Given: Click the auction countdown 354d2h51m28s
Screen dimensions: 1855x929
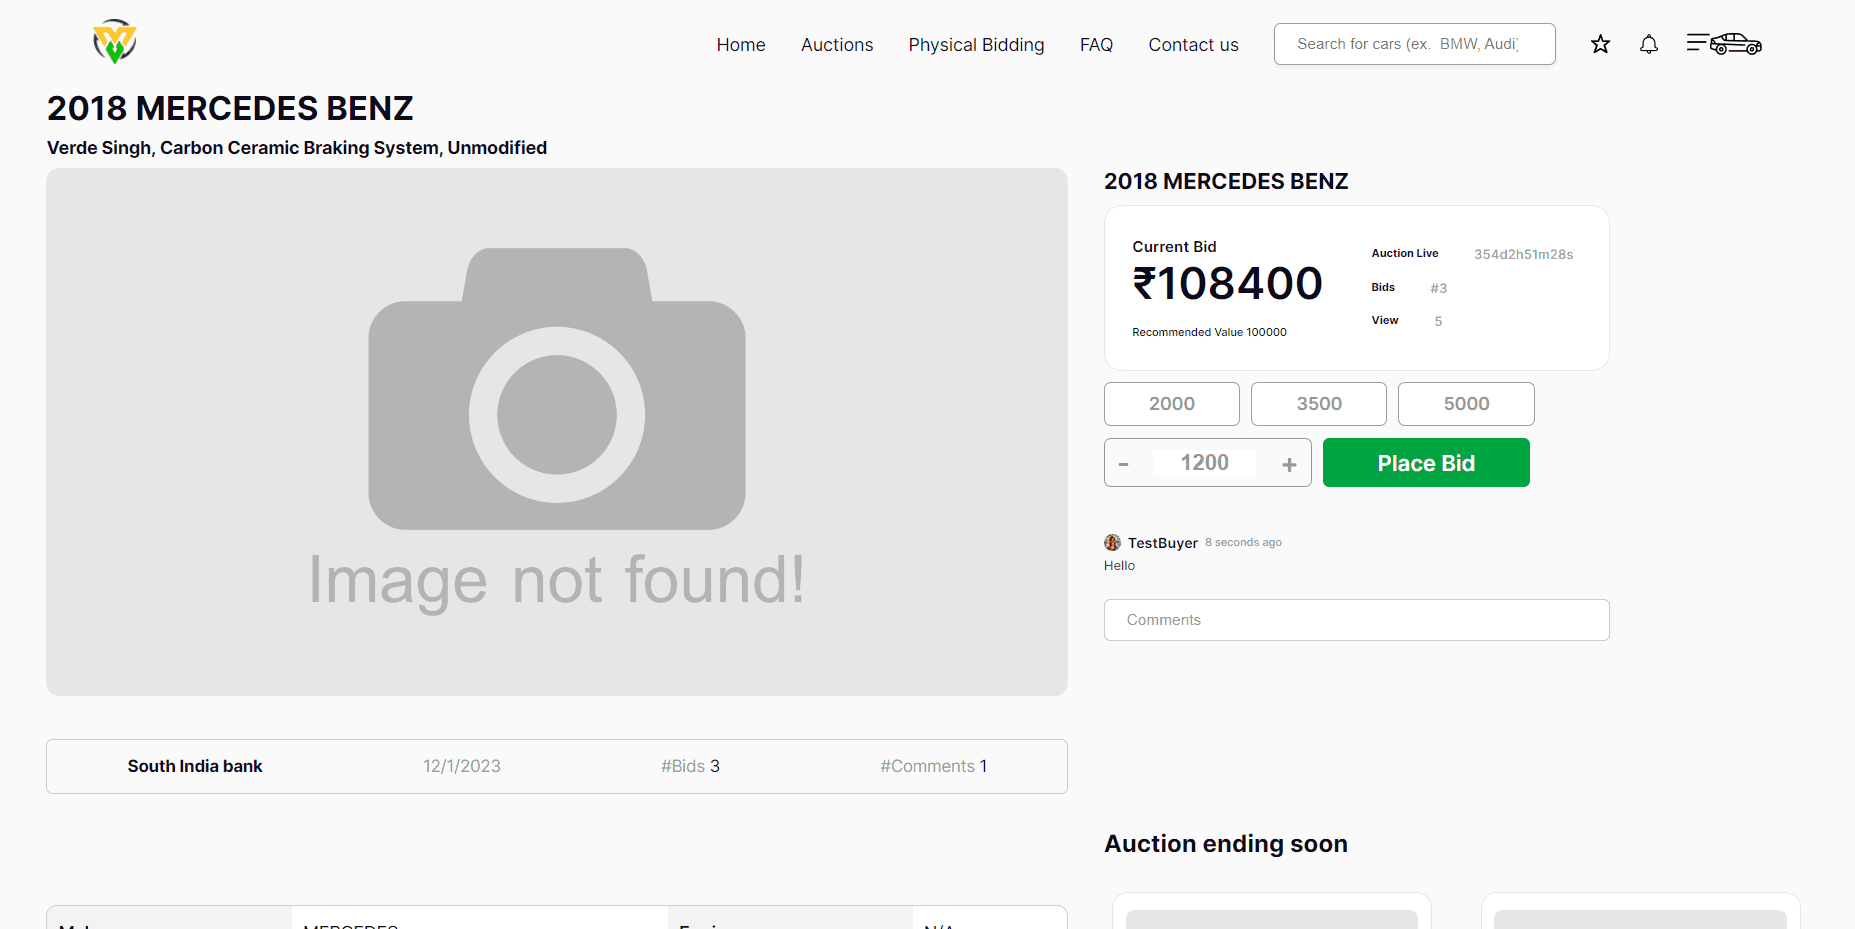Looking at the screenshot, I should tap(1523, 255).
